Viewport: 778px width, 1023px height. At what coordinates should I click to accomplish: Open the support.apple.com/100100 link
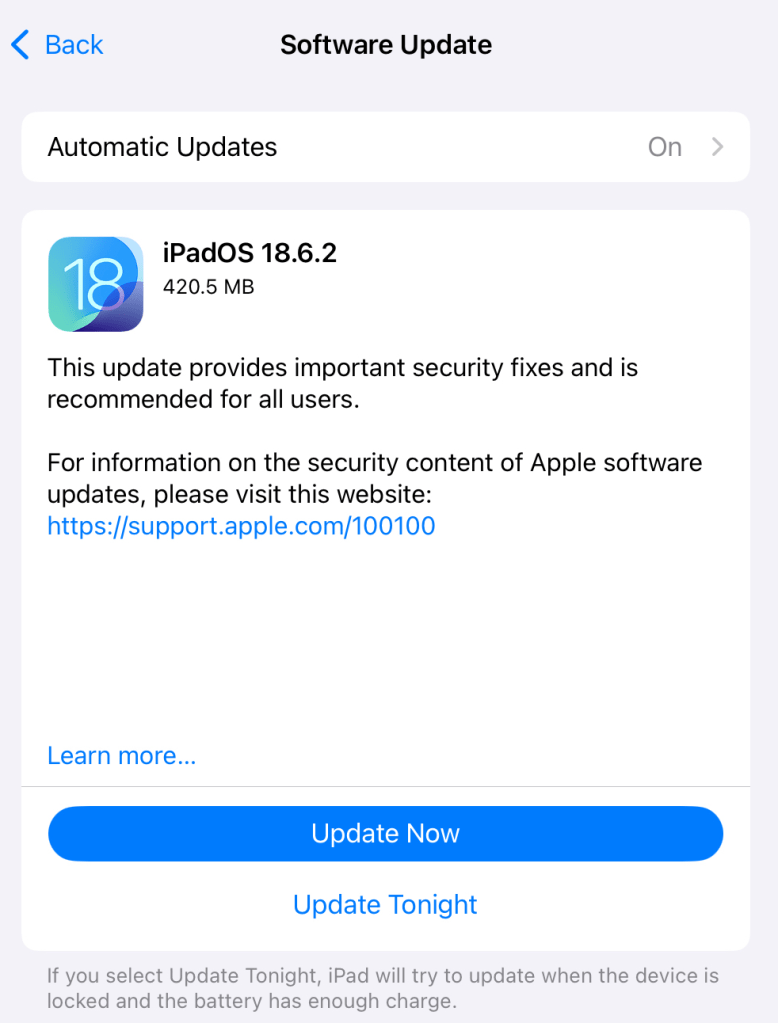(241, 526)
